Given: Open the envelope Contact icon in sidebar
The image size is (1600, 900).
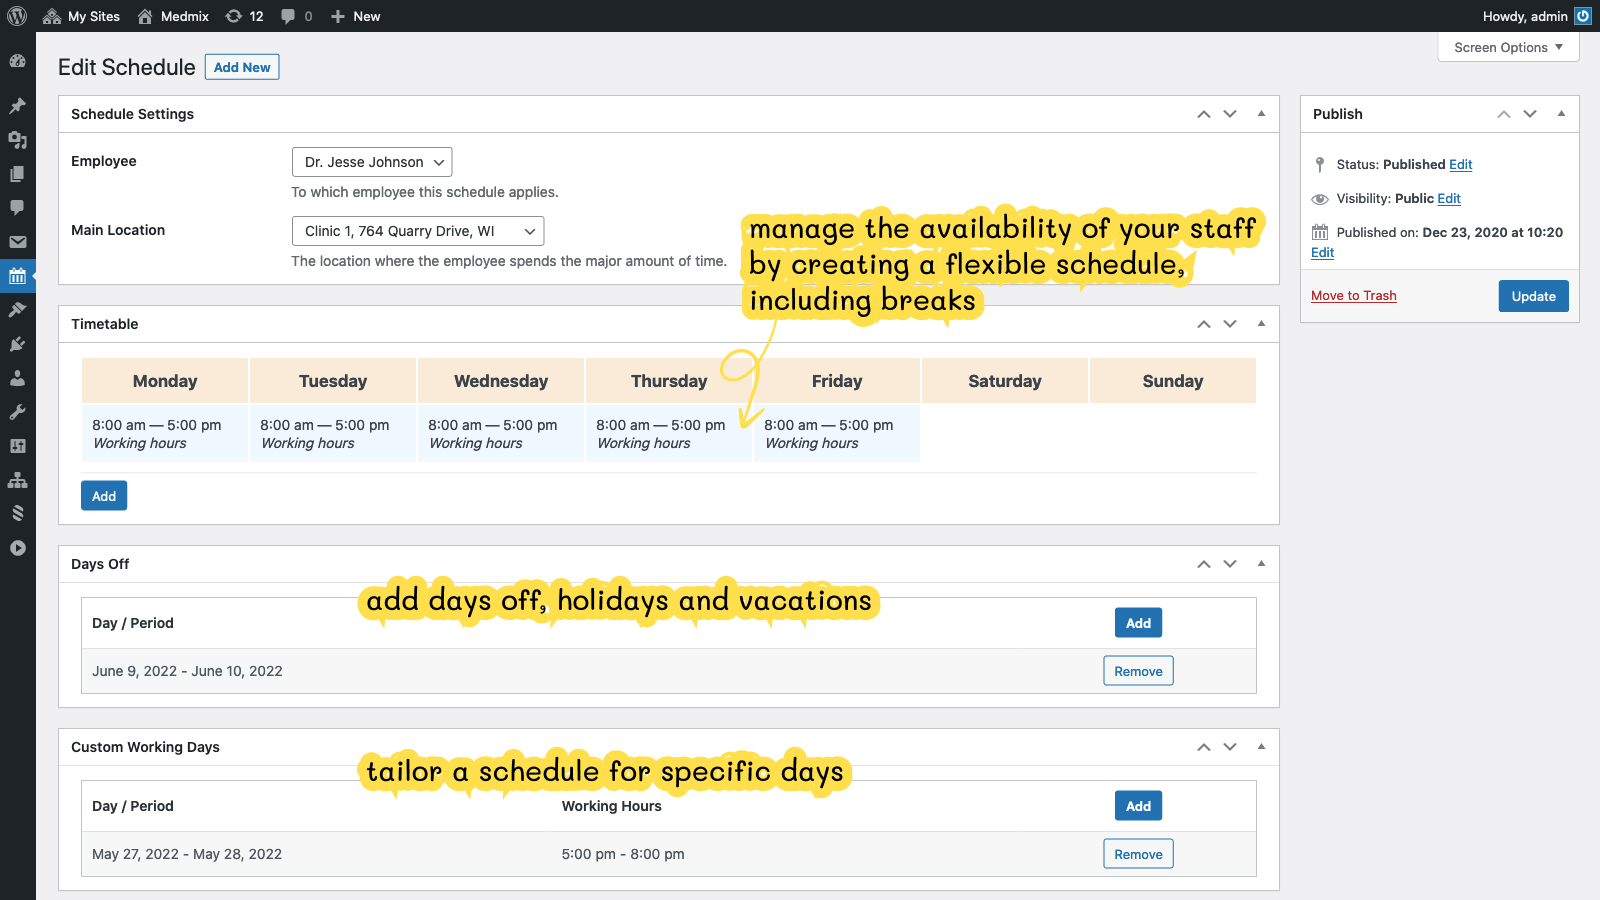Looking at the screenshot, I should point(17,242).
